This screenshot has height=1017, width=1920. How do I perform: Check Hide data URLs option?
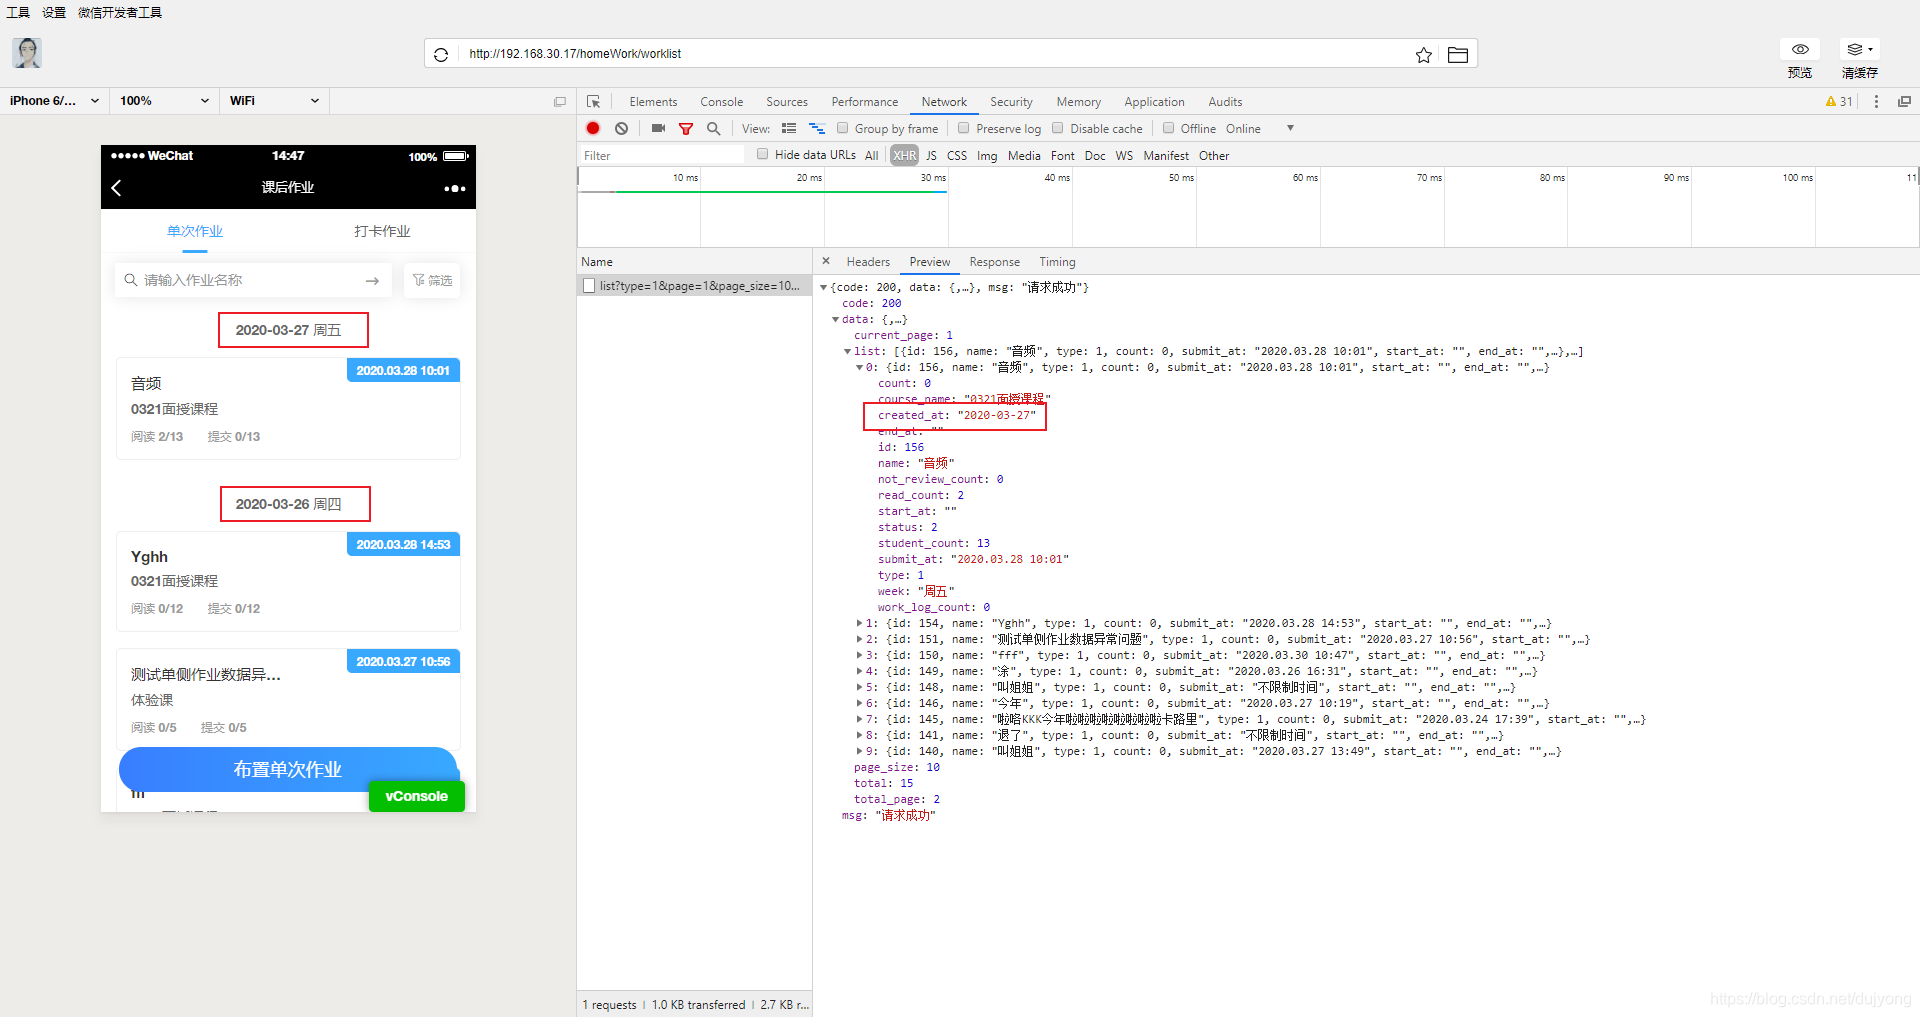(x=763, y=154)
